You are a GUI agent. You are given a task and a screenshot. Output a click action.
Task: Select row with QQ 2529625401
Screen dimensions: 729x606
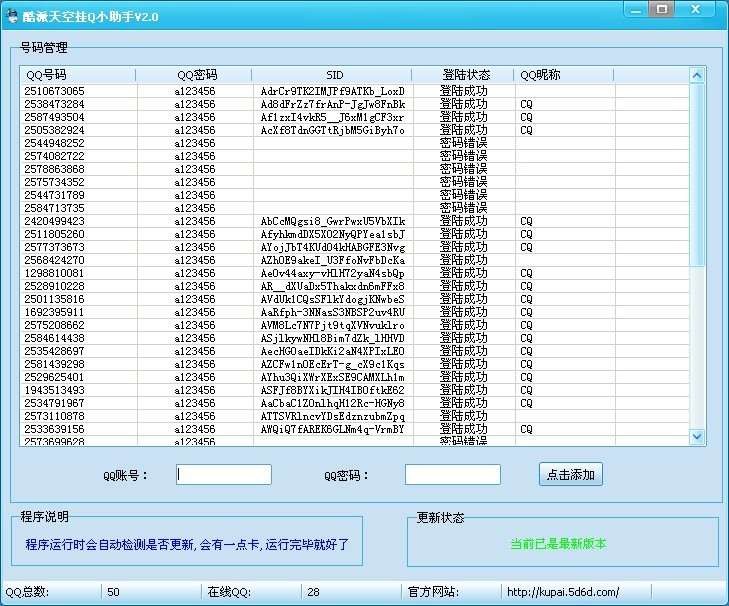355,378
